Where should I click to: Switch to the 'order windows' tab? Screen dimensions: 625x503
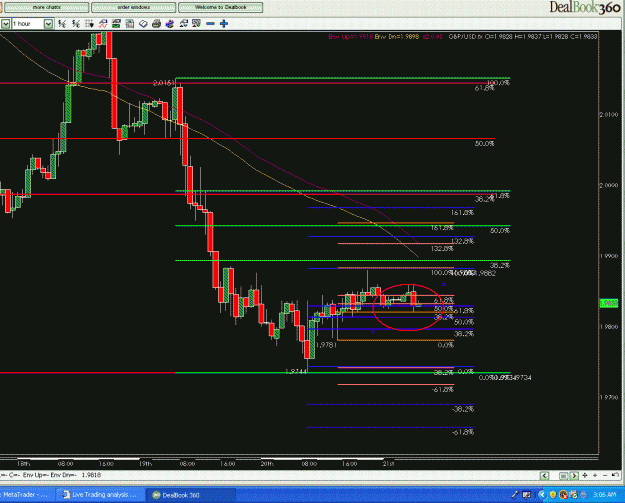point(133,8)
